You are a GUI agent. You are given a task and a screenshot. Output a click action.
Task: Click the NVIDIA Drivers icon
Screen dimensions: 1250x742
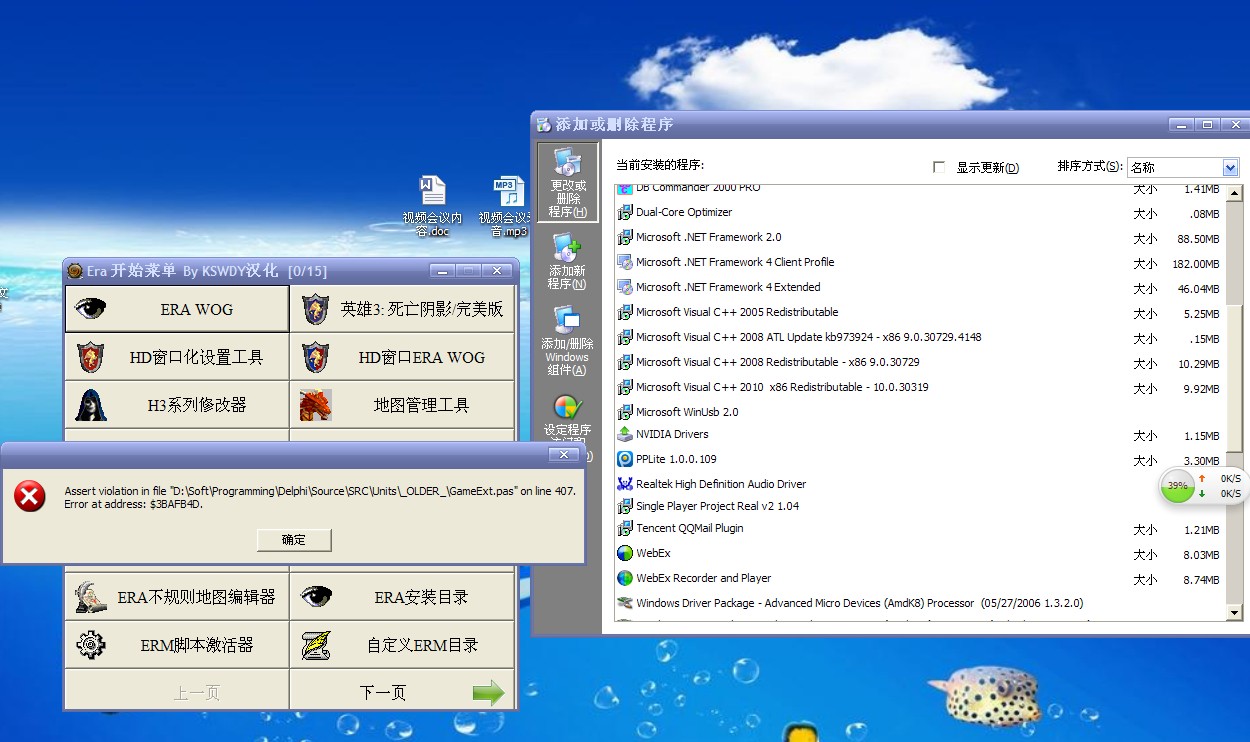click(x=625, y=434)
